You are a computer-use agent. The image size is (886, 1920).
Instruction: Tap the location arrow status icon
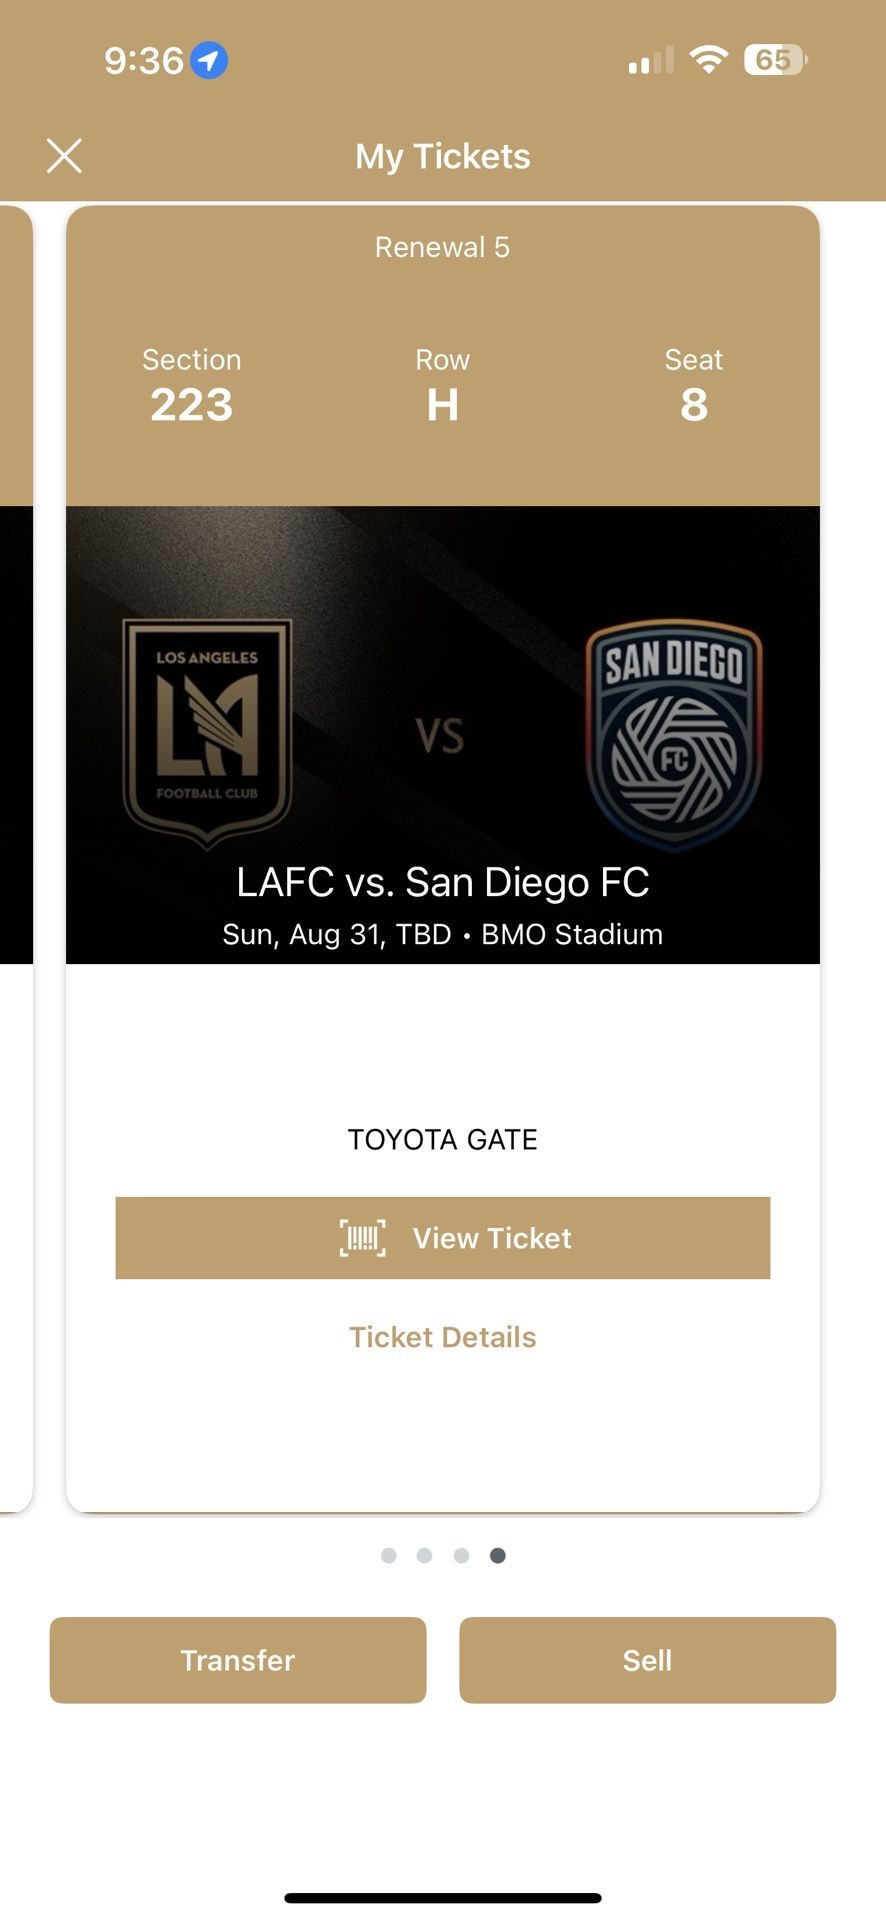[209, 61]
